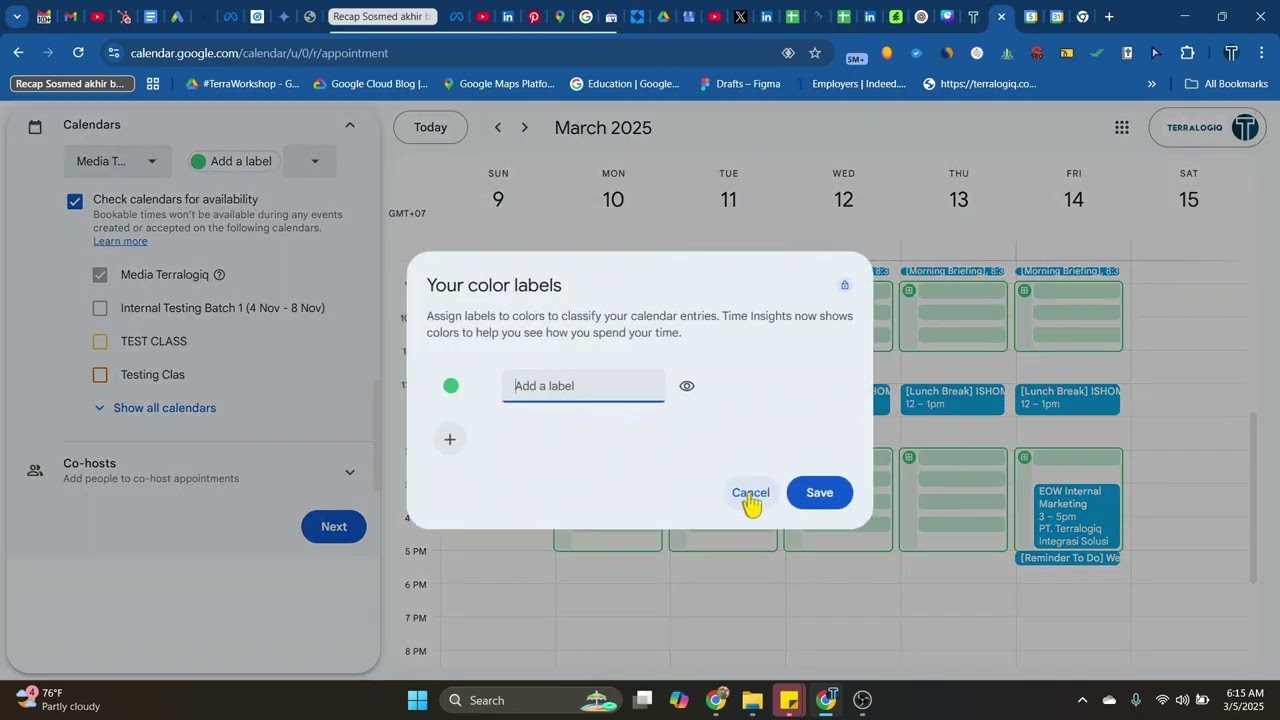Open the weather widget 76°F
This screenshot has height=720, width=1280.
click(60, 699)
